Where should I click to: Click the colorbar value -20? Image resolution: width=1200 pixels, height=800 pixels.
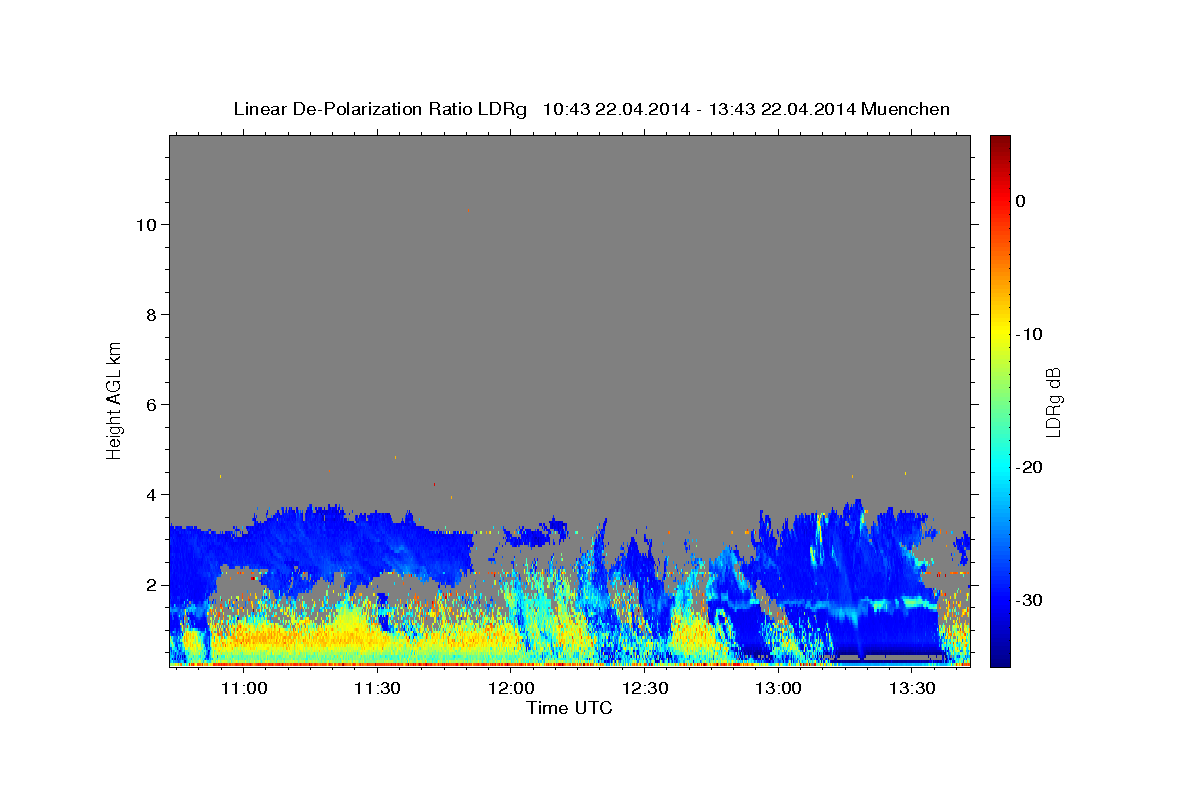(1030, 467)
